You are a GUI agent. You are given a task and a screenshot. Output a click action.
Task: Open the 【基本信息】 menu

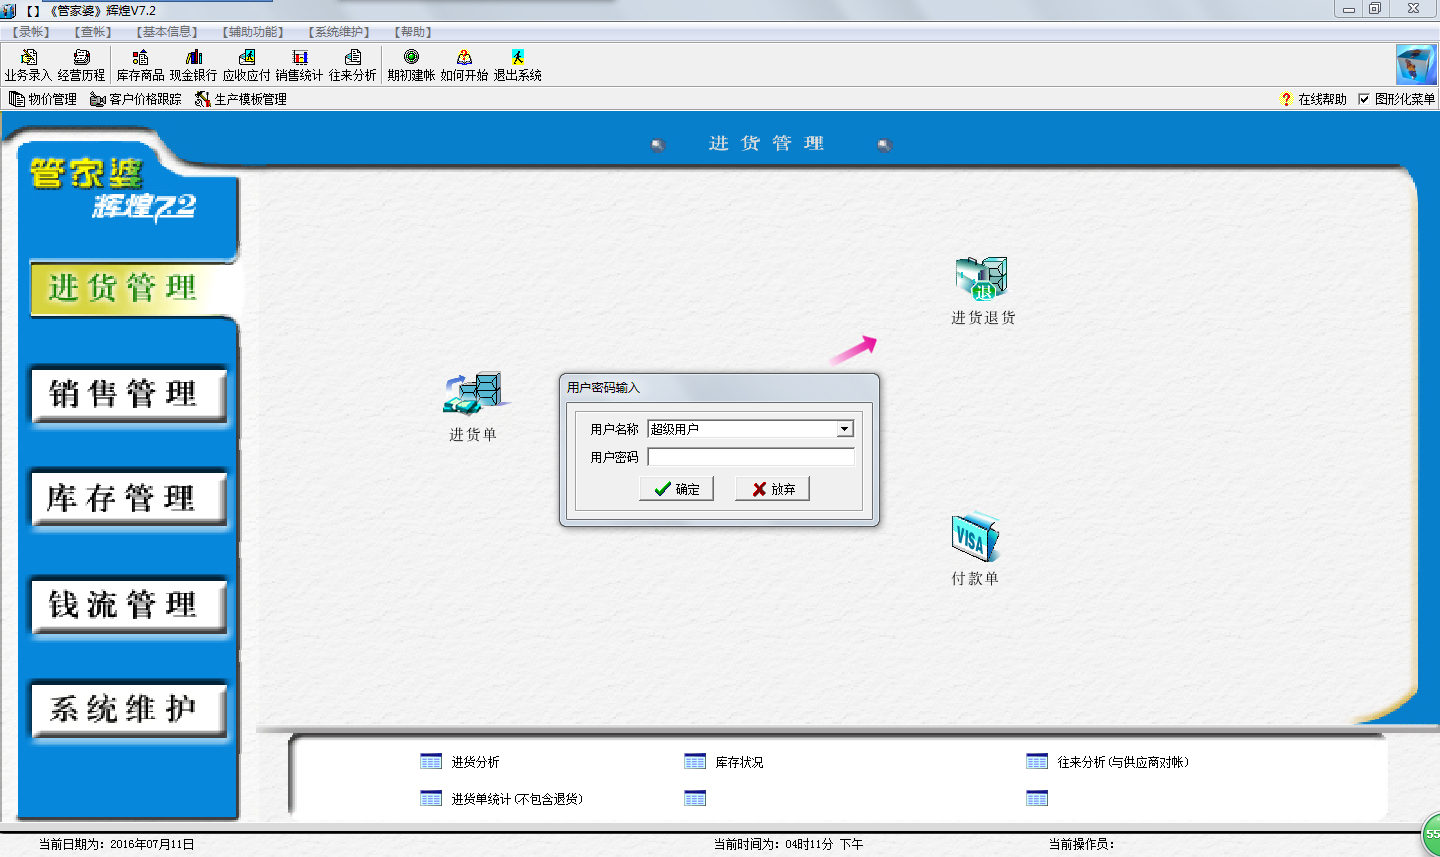point(167,32)
